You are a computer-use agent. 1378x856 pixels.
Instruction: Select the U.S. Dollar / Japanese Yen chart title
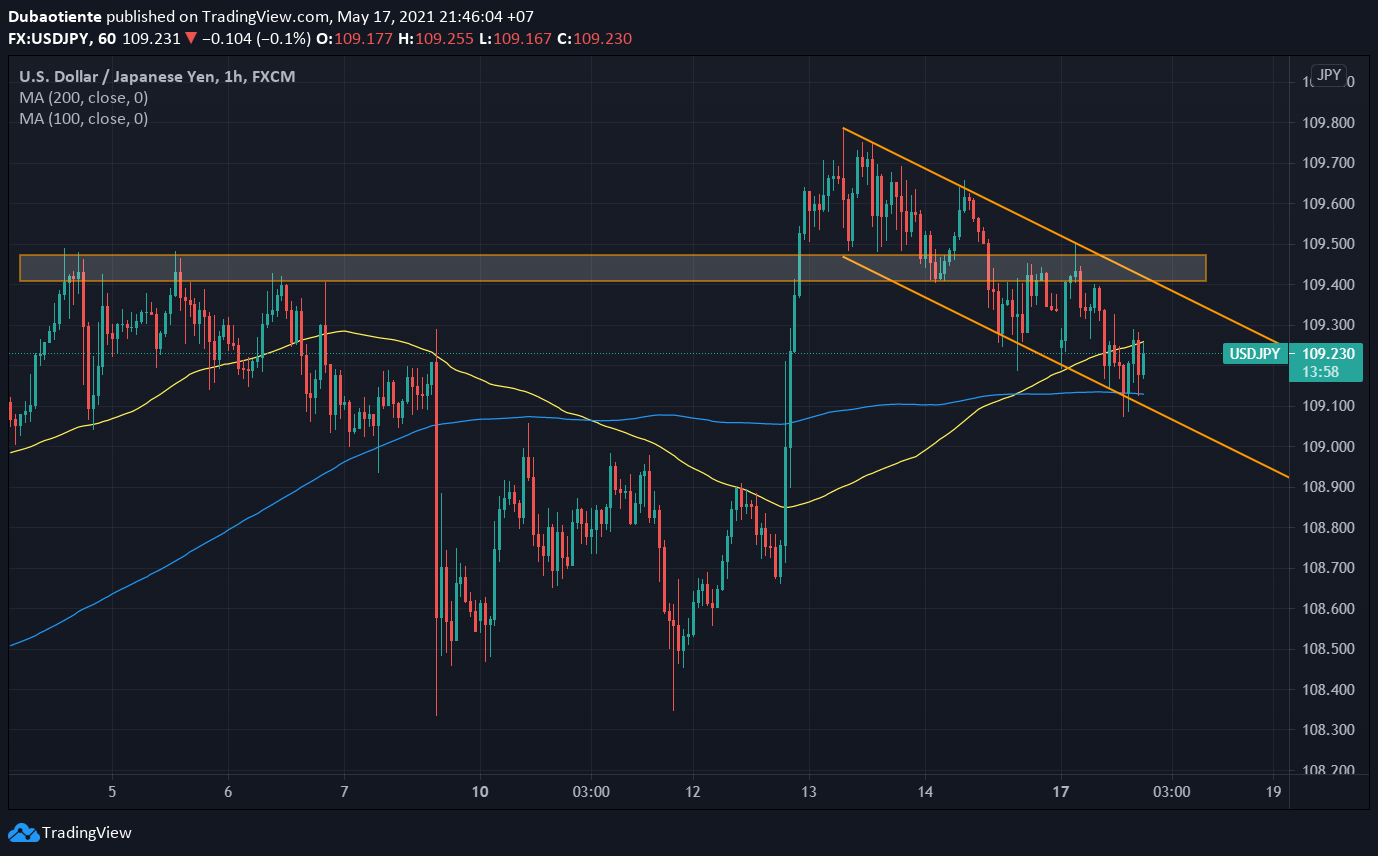pos(157,76)
